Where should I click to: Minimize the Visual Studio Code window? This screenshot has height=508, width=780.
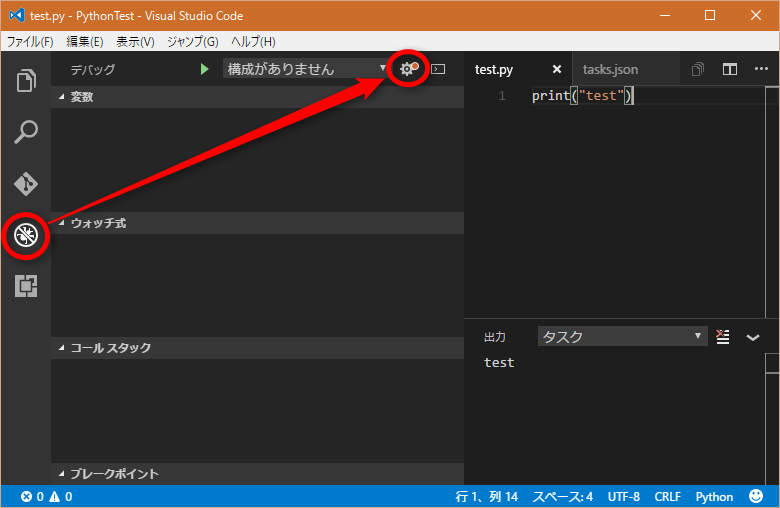(665, 15)
